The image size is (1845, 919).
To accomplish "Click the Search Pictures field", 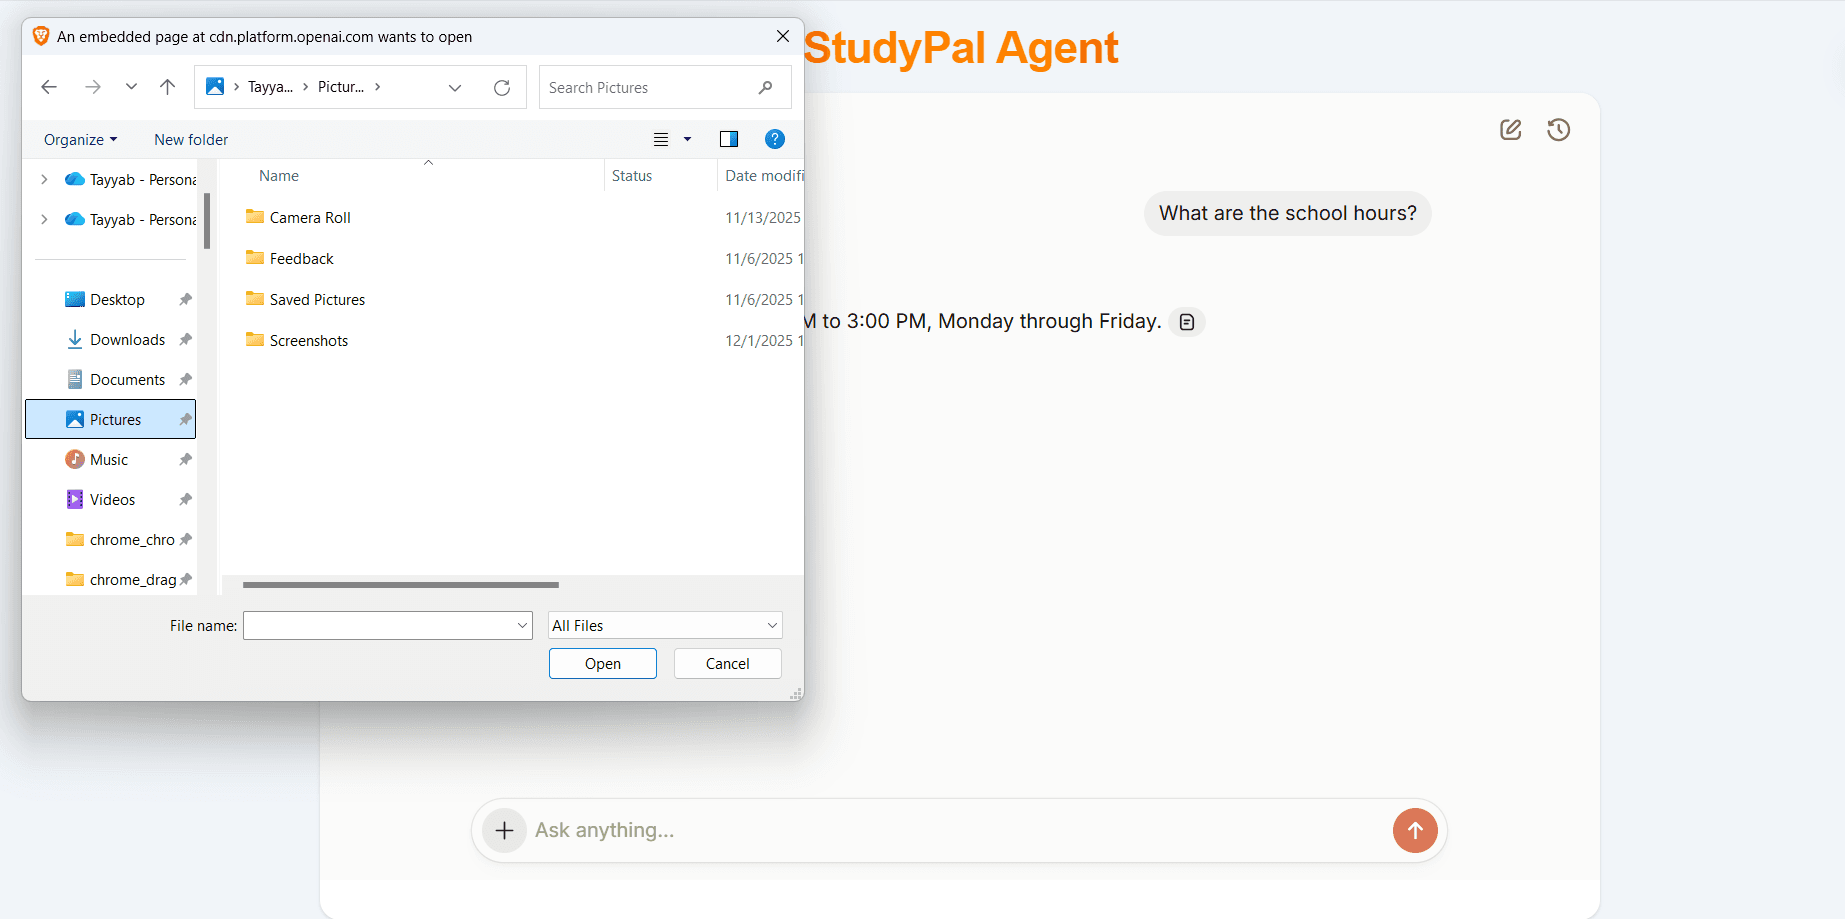I will click(665, 87).
